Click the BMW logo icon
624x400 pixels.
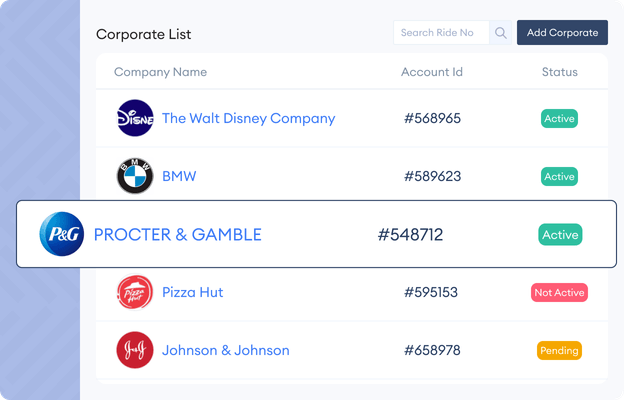tap(135, 176)
